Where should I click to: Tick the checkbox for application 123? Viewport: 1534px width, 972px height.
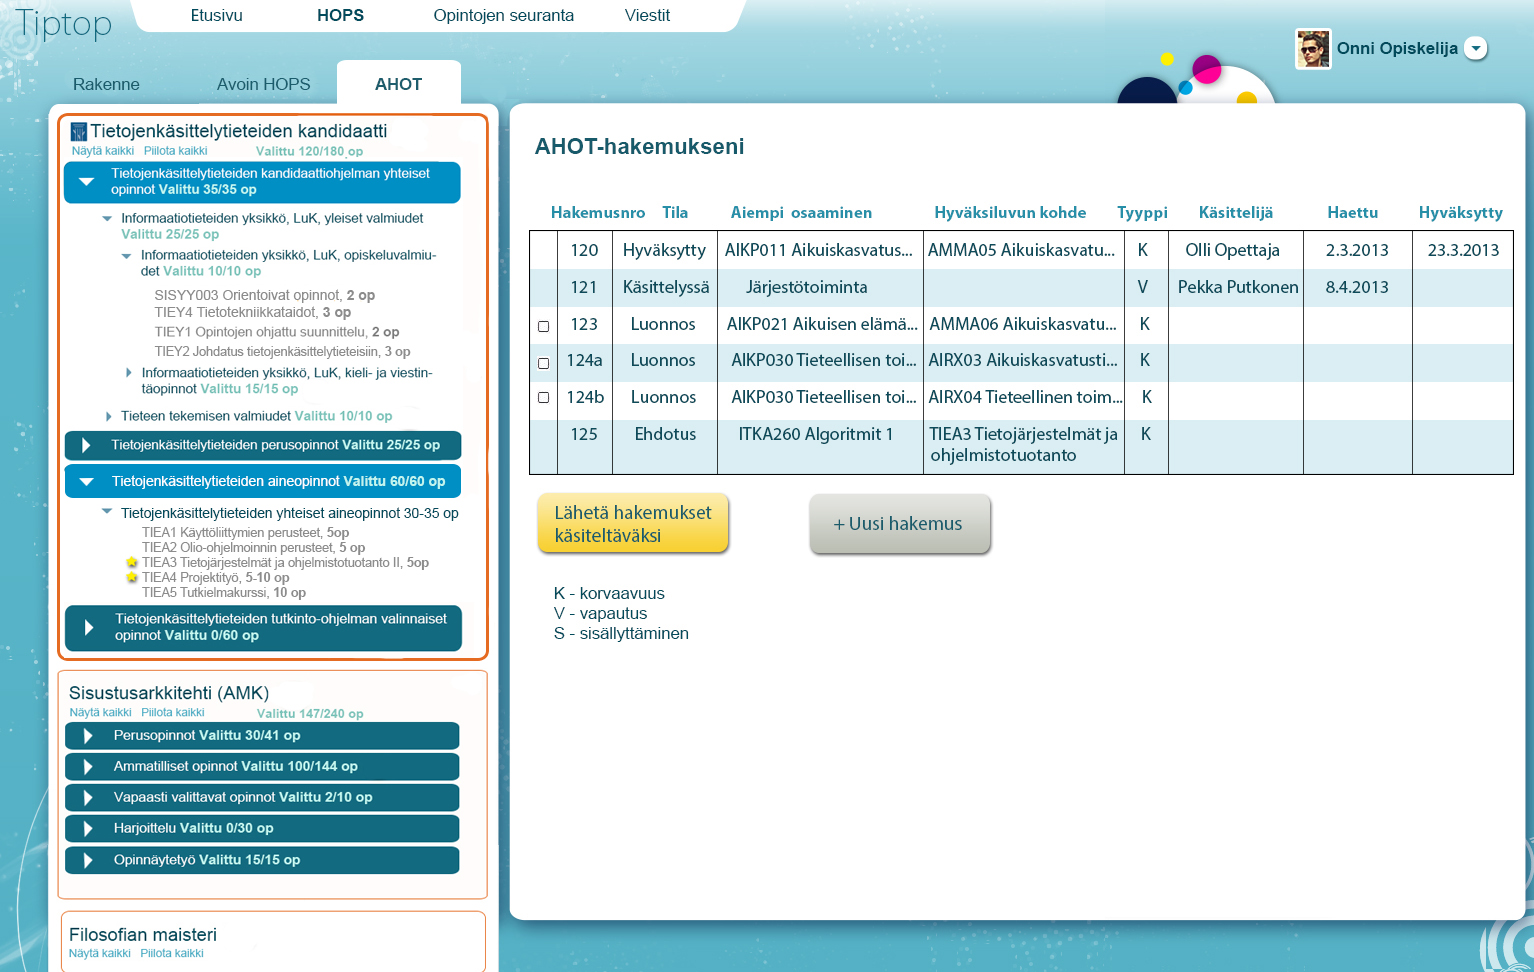coord(544,326)
